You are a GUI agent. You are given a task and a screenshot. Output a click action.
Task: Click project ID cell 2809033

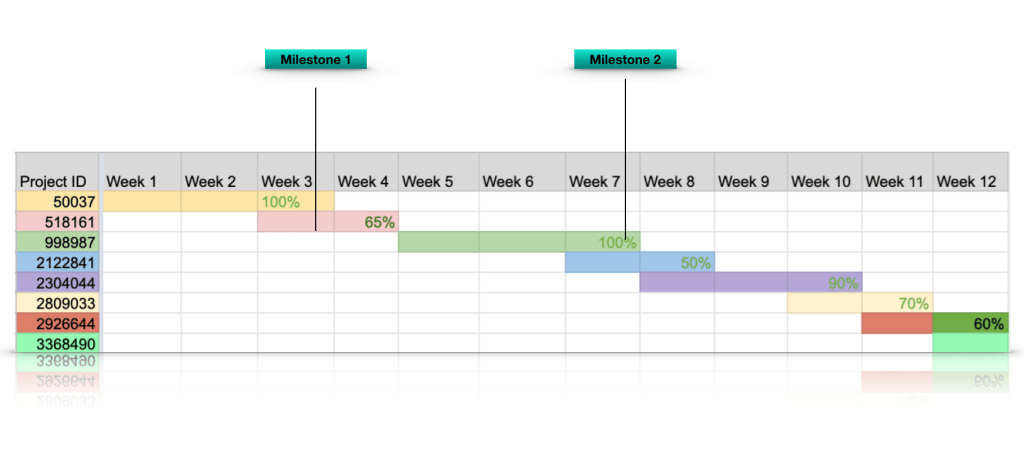(x=57, y=302)
